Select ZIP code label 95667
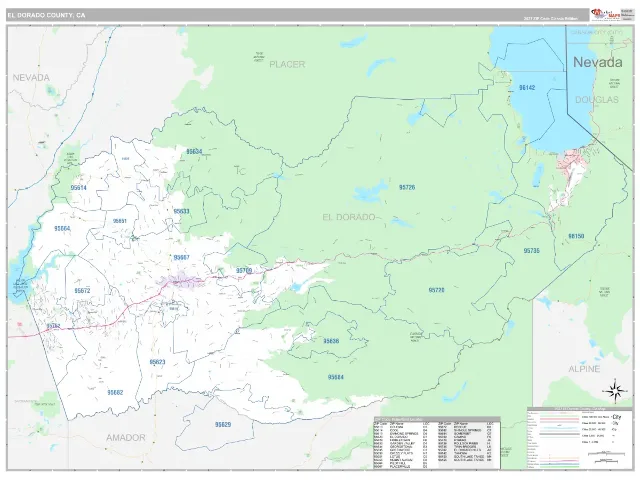This screenshot has width=640, height=480. pyautogui.click(x=181, y=258)
